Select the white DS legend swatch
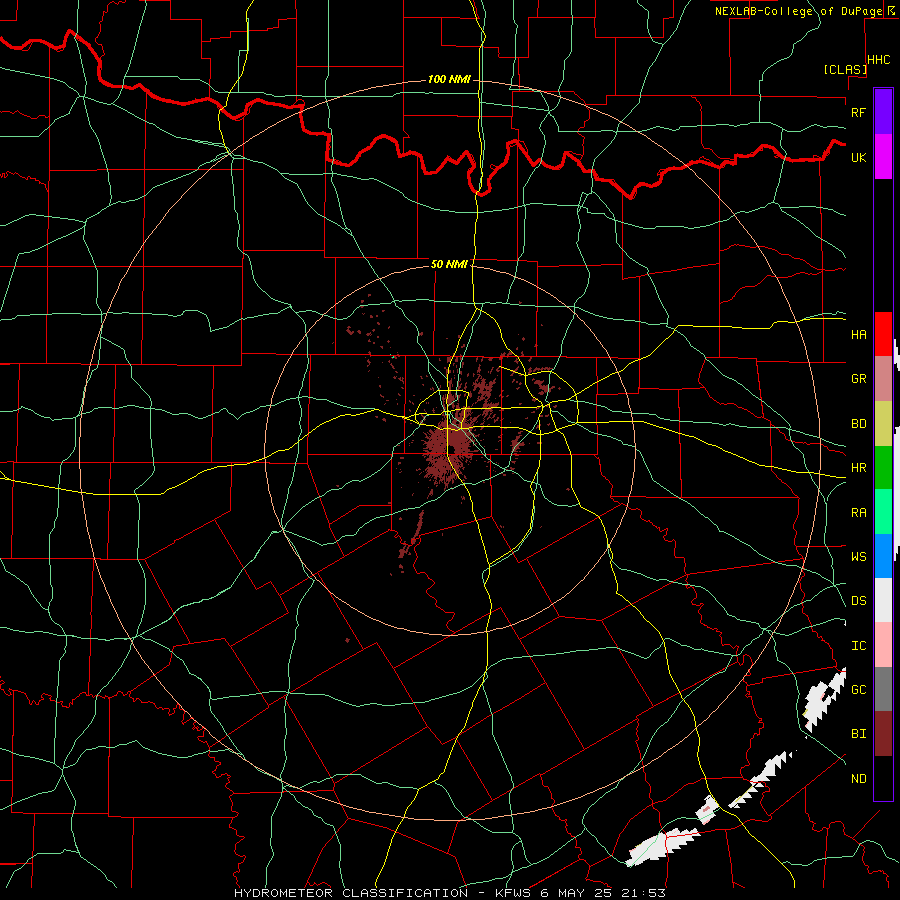This screenshot has width=900, height=900. (883, 600)
